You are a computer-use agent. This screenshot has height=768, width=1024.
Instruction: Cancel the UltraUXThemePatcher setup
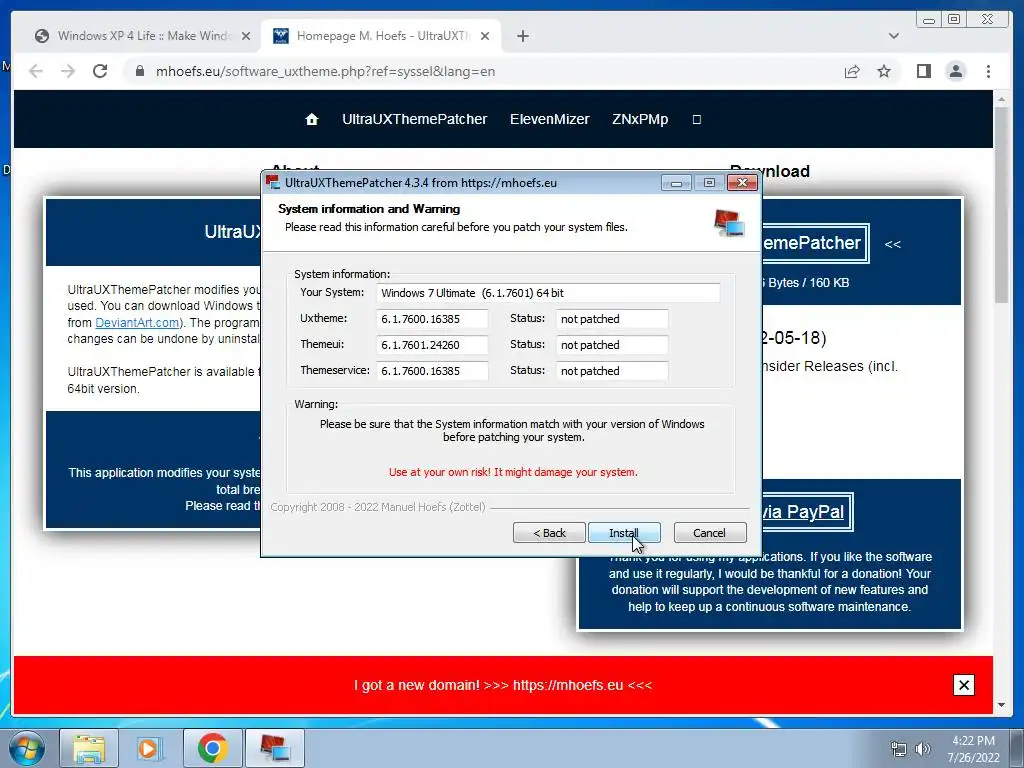pos(709,533)
